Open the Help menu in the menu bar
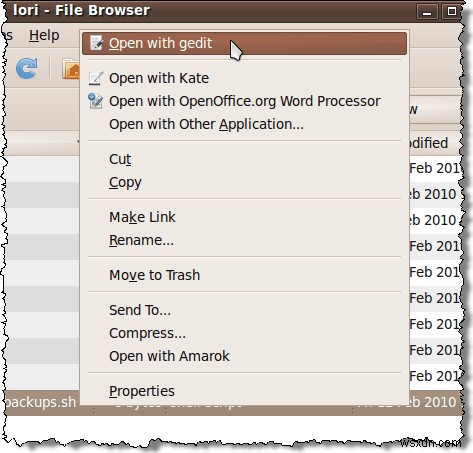The image size is (473, 453). 44,35
